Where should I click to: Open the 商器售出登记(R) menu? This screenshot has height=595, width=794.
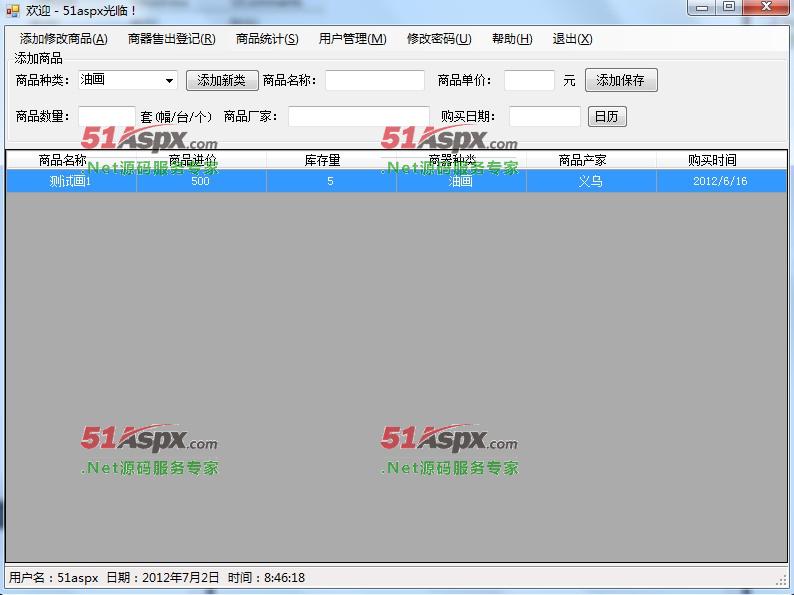coord(172,39)
